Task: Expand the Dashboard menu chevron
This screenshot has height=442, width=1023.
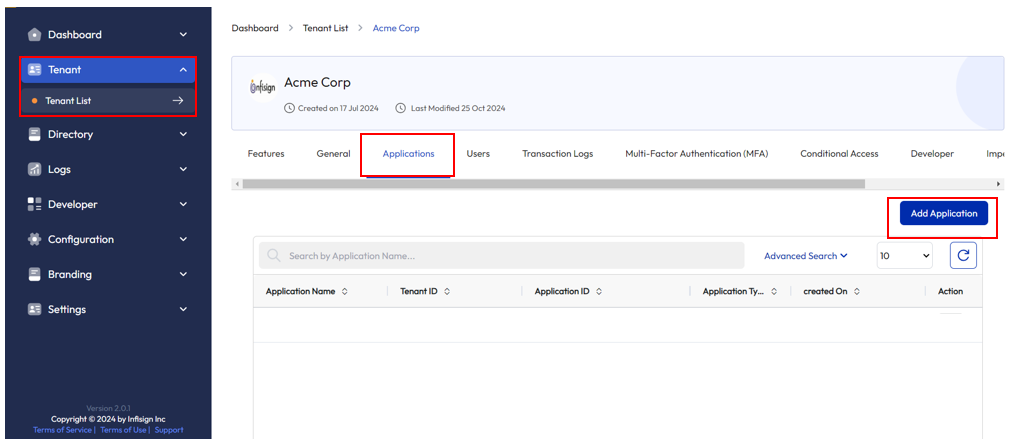Action: pyautogui.click(x=183, y=35)
